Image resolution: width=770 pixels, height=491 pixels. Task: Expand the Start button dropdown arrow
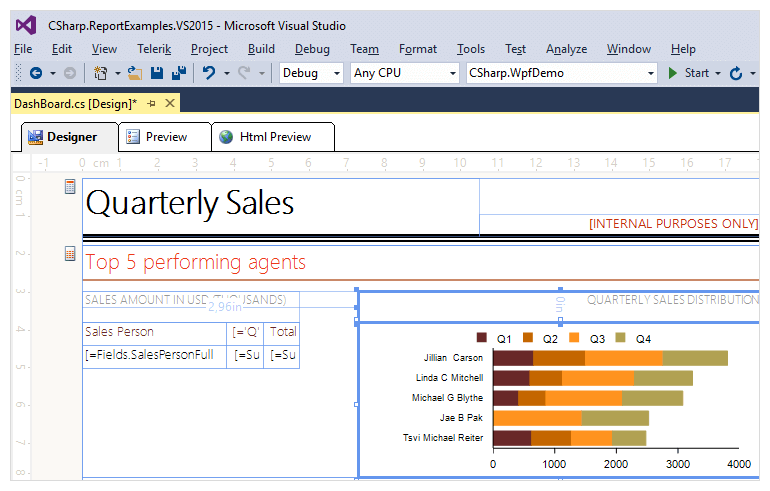point(717,73)
